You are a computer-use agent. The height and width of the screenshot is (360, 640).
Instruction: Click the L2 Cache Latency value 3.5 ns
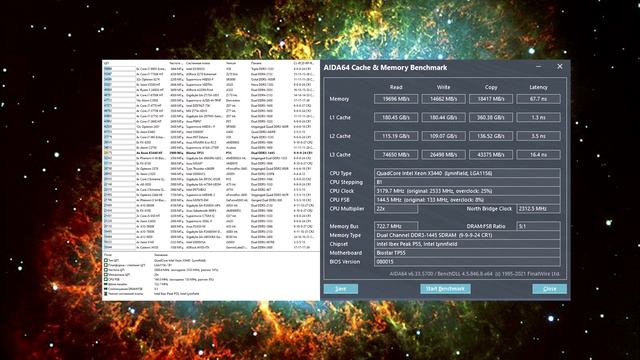pos(538,136)
